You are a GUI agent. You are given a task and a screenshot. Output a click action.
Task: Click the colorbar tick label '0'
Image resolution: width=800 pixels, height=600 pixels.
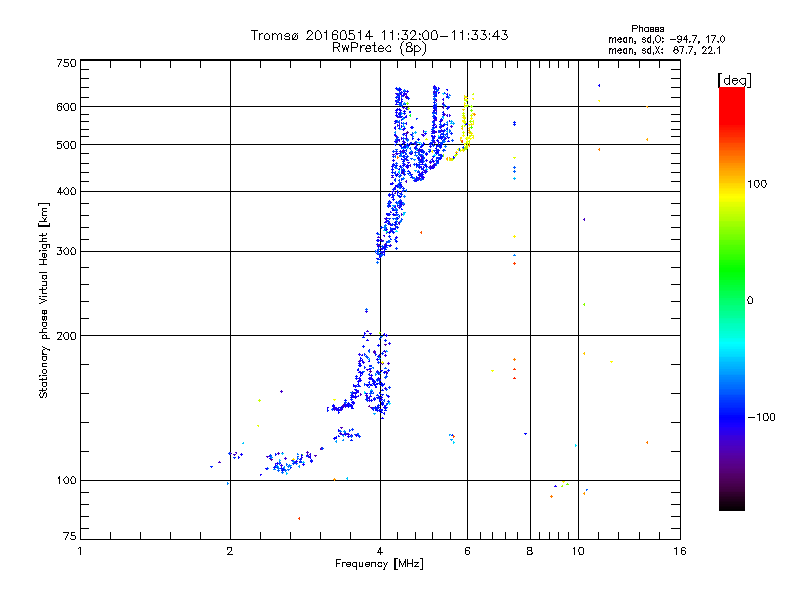[x=749, y=301]
